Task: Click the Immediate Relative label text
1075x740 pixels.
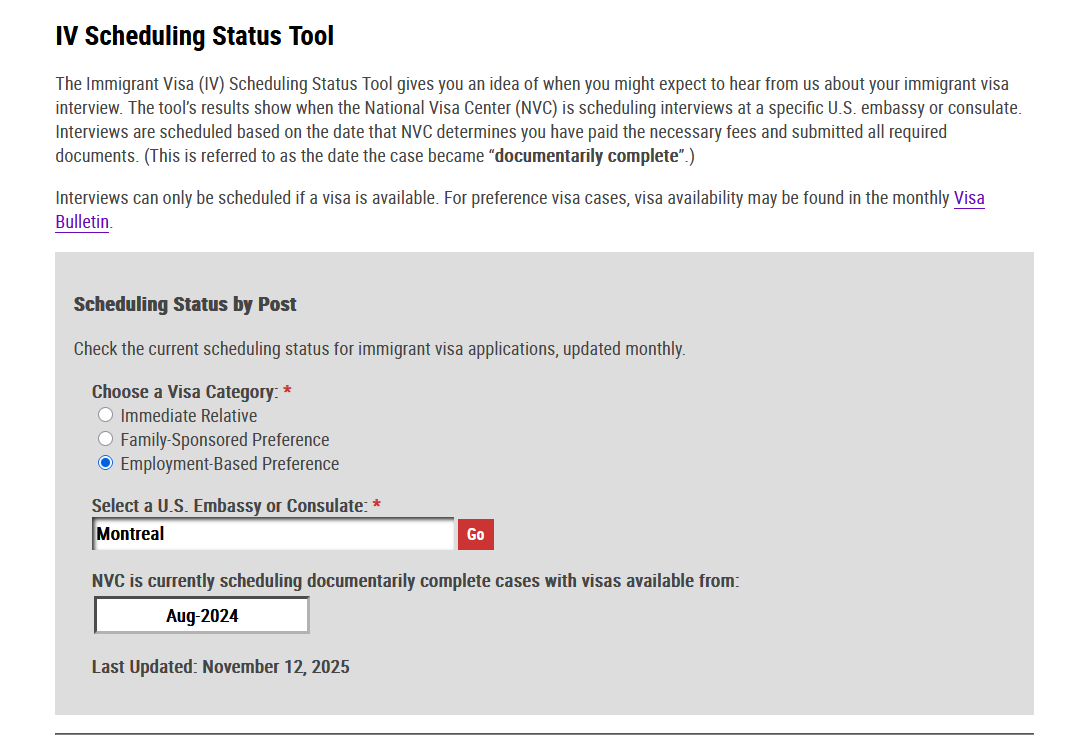Action: (188, 416)
